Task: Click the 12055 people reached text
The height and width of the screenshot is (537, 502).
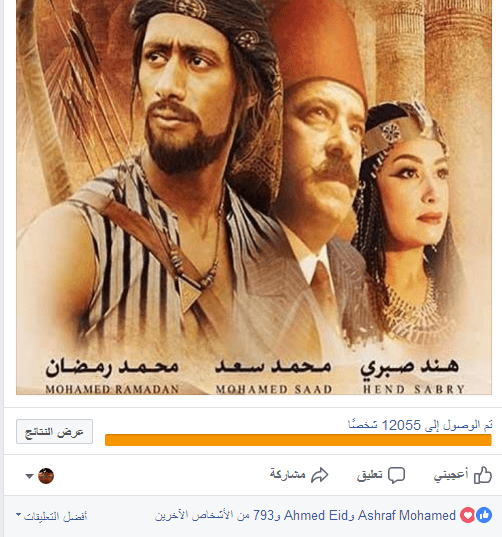Action: 421,425
